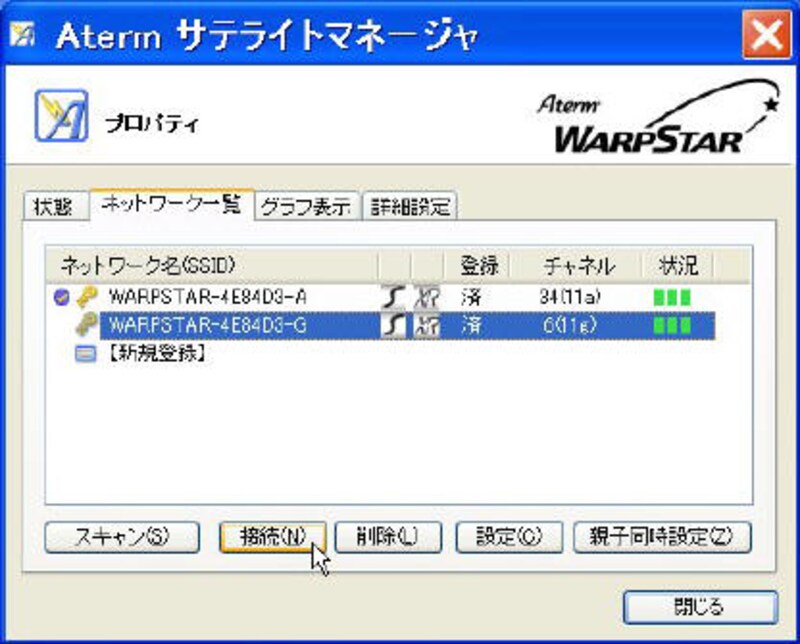The image size is (800, 644).
Task: Open the グラフ表示 tab
Action: pyautogui.click(x=306, y=207)
